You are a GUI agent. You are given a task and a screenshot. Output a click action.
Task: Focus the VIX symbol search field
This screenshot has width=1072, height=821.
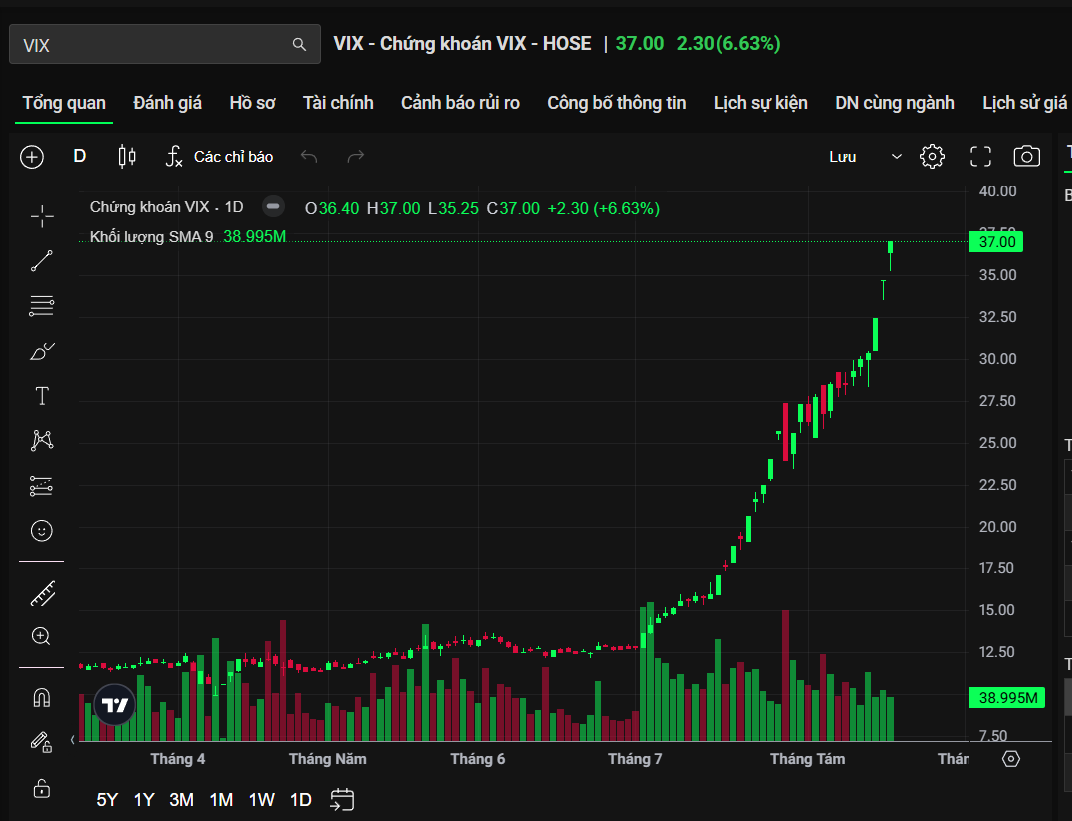165,44
